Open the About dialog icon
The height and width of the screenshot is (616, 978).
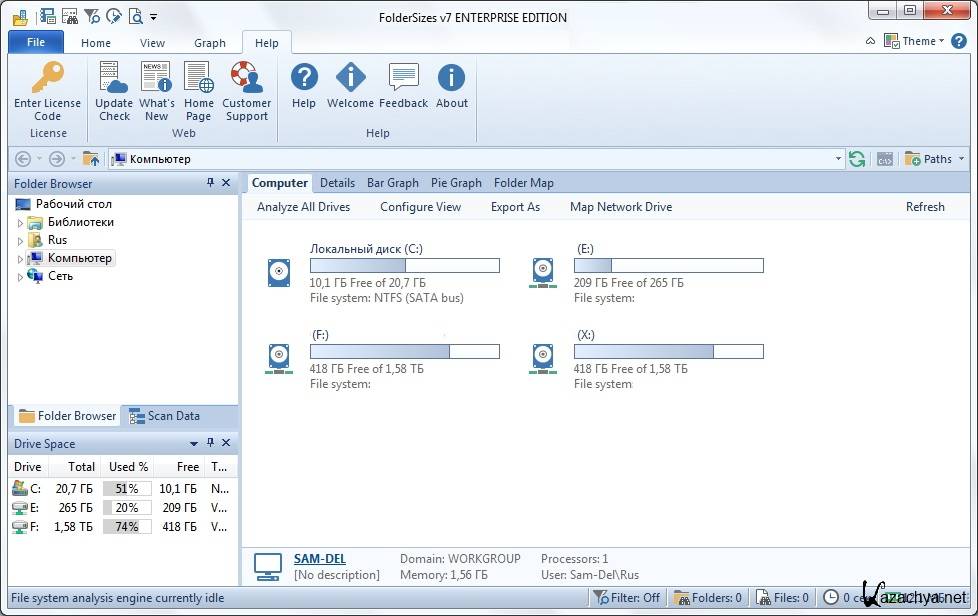[x=451, y=78]
